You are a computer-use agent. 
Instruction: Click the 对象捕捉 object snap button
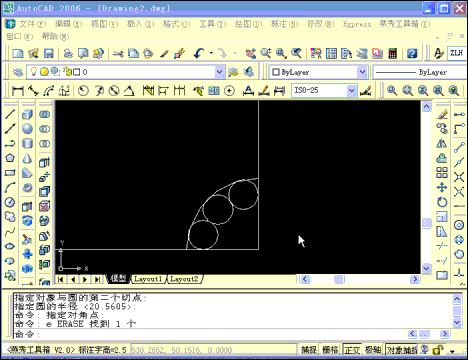[x=402, y=350]
